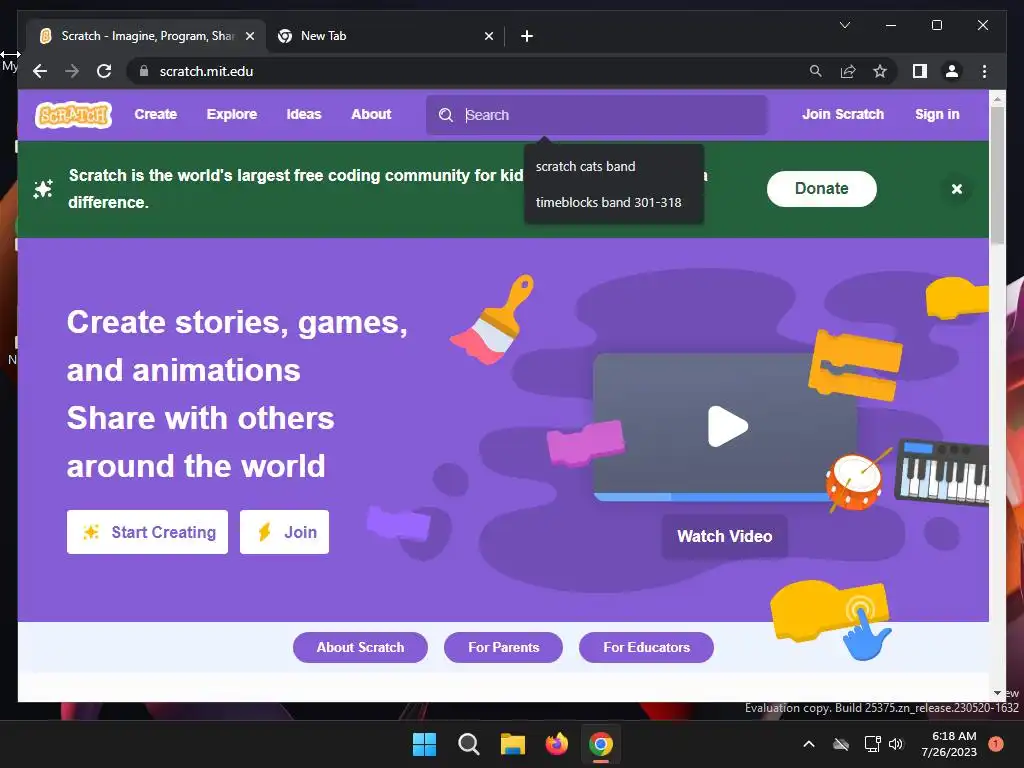
Task: Click the search magnifier icon on Scratch
Action: pos(446,115)
